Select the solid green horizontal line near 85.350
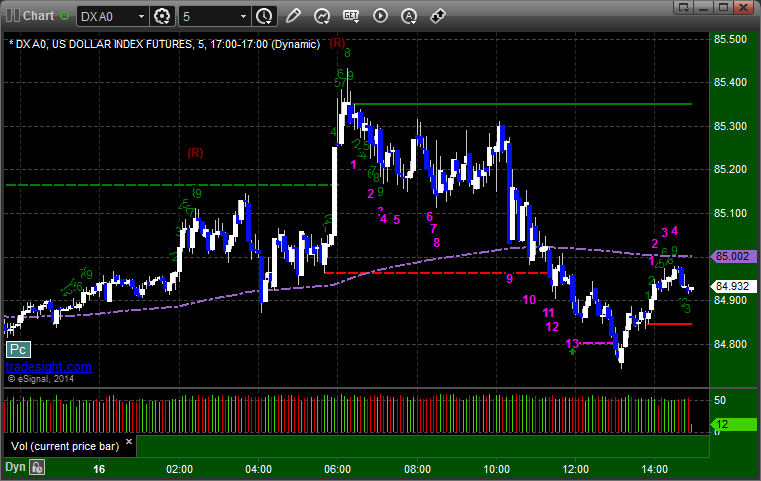The width and height of the screenshot is (761, 481). pos(522,104)
